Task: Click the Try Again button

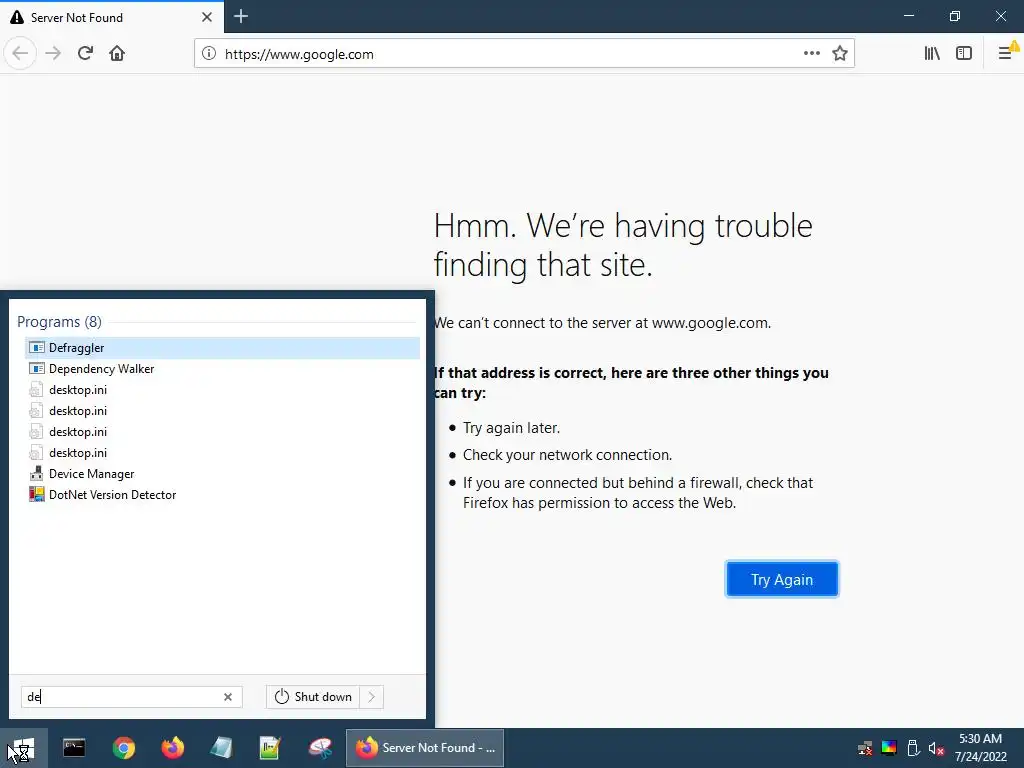Action: [x=782, y=579]
